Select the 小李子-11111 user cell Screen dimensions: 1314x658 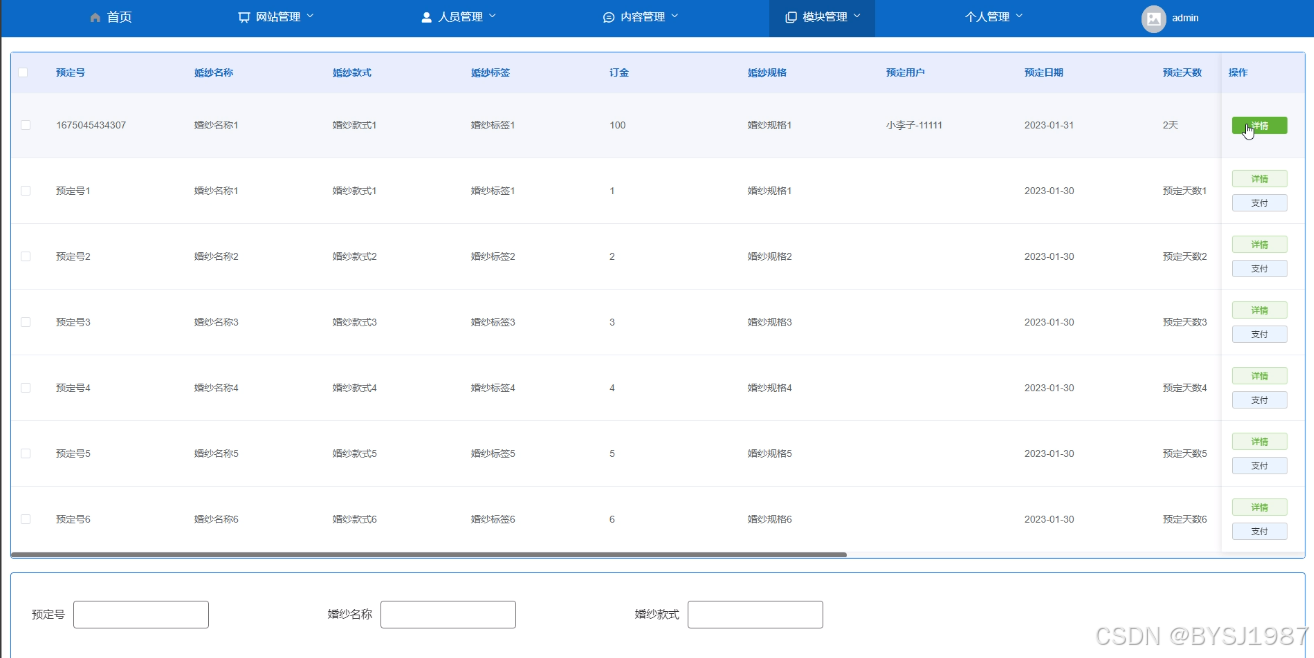(914, 125)
